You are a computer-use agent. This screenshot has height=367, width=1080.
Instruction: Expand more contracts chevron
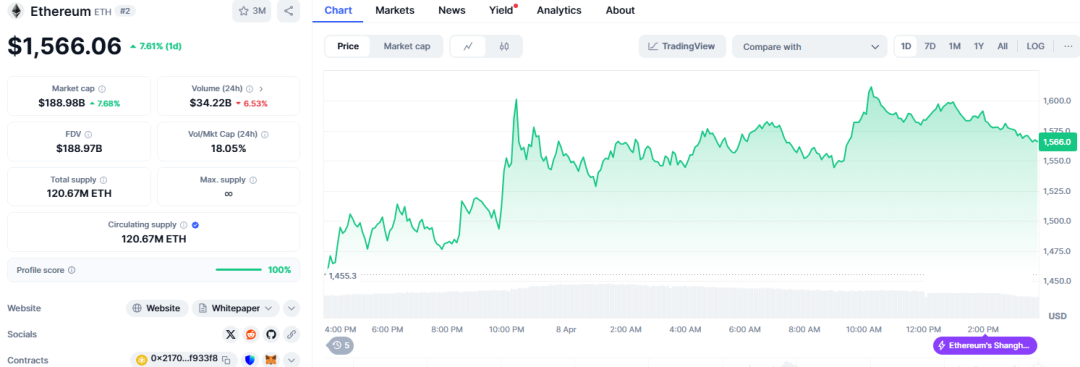[291, 359]
